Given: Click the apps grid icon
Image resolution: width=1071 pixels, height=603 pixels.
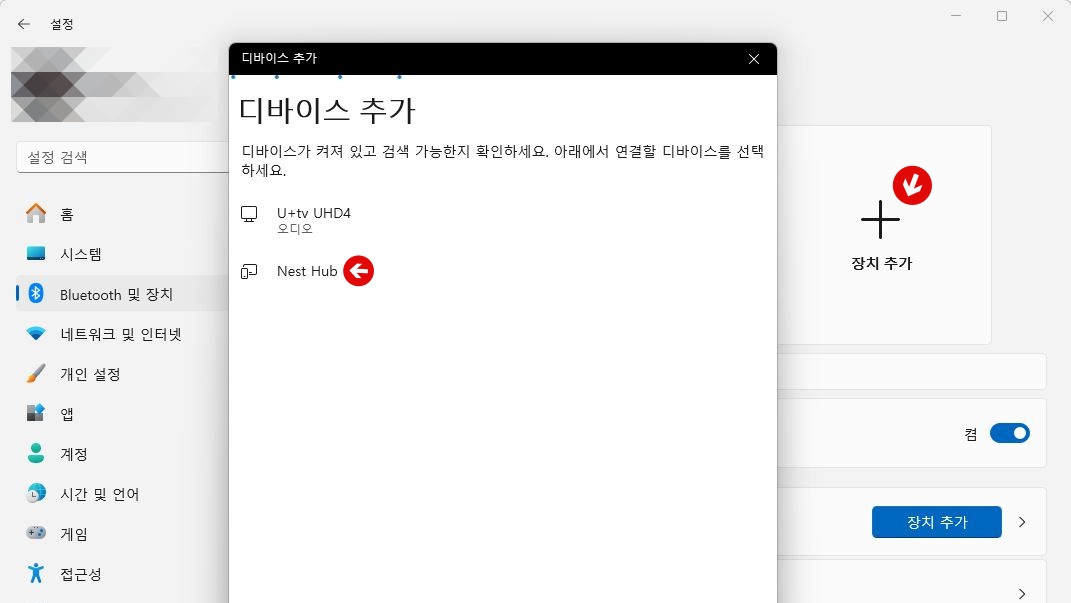Looking at the screenshot, I should [x=36, y=412].
